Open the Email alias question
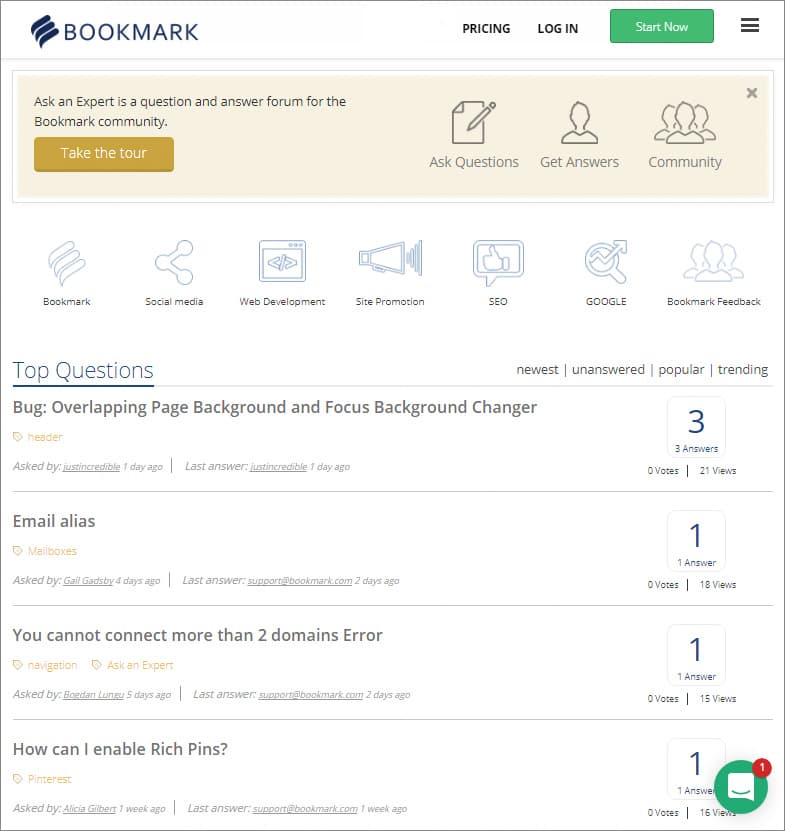 tap(54, 521)
